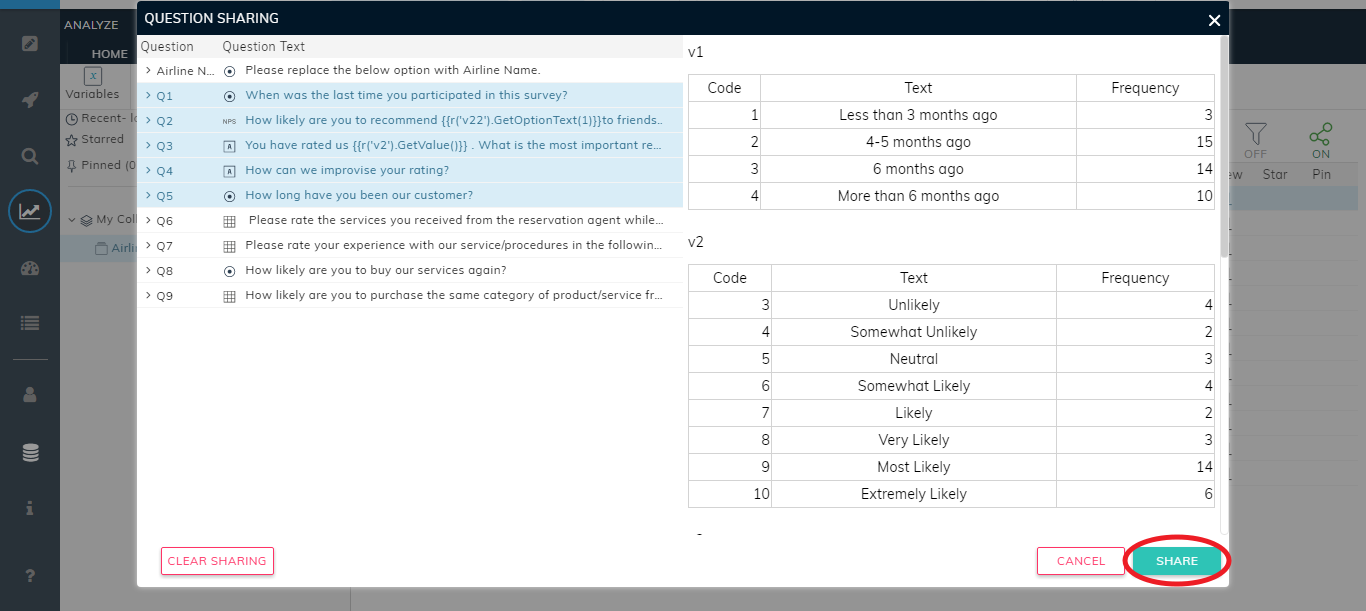The width and height of the screenshot is (1366, 611).
Task: Click the text type icon for Q3
Action: click(x=229, y=146)
